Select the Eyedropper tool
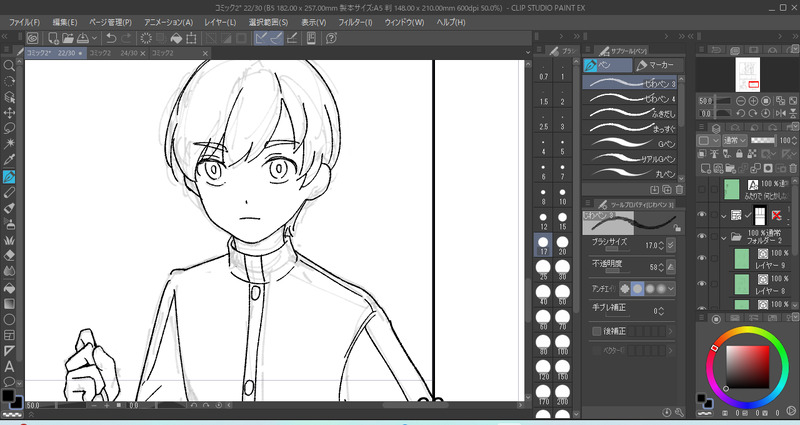Screen dimensions: 800x425 tap(9, 160)
